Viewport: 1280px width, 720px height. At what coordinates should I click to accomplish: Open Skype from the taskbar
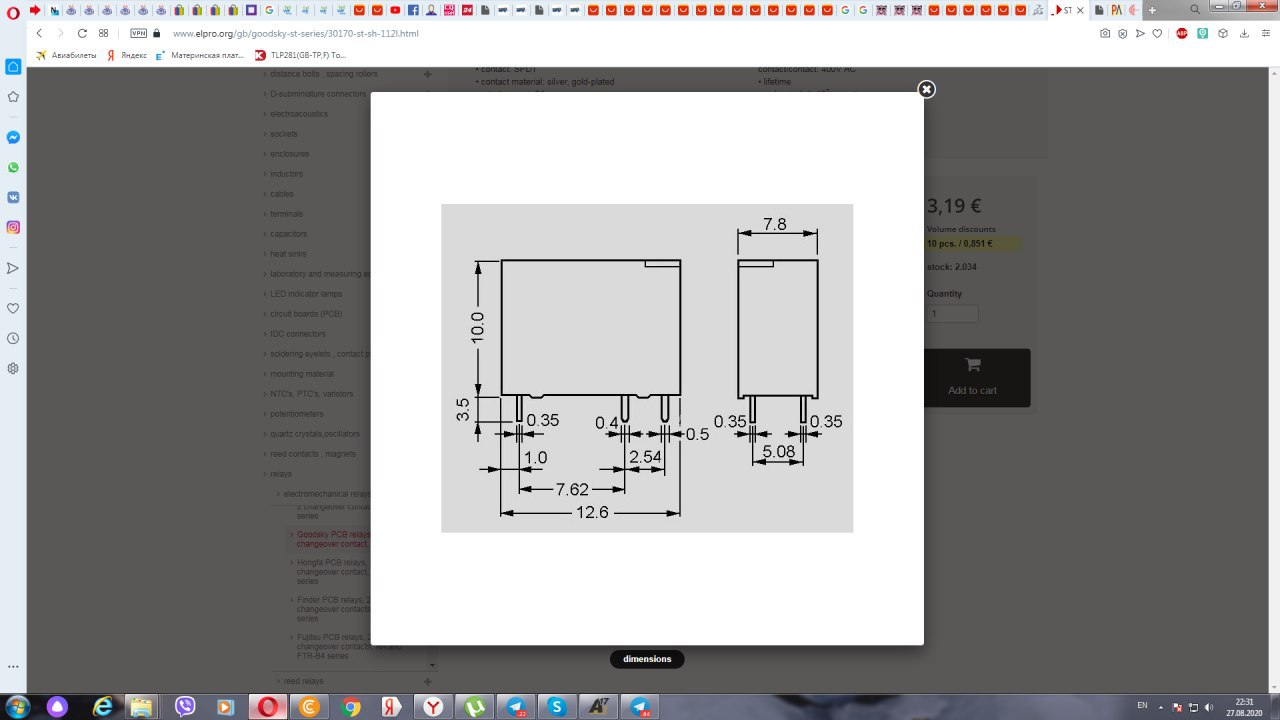tap(557, 707)
